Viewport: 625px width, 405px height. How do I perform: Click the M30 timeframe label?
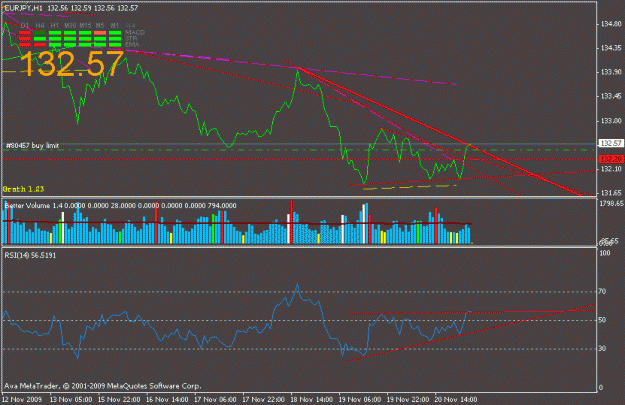(70, 26)
